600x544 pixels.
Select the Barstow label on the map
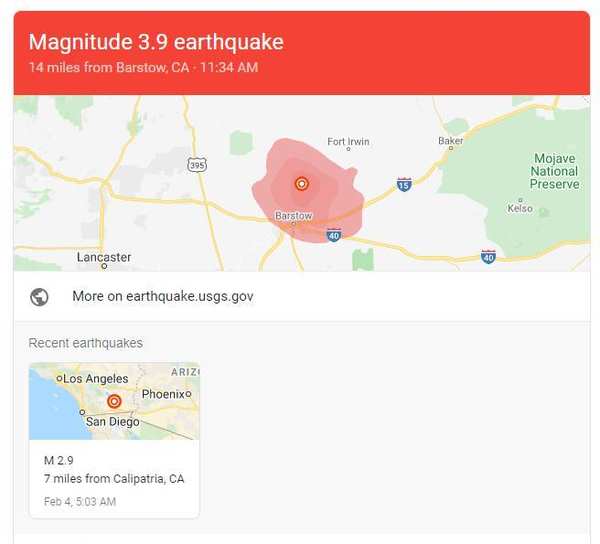[x=293, y=216]
